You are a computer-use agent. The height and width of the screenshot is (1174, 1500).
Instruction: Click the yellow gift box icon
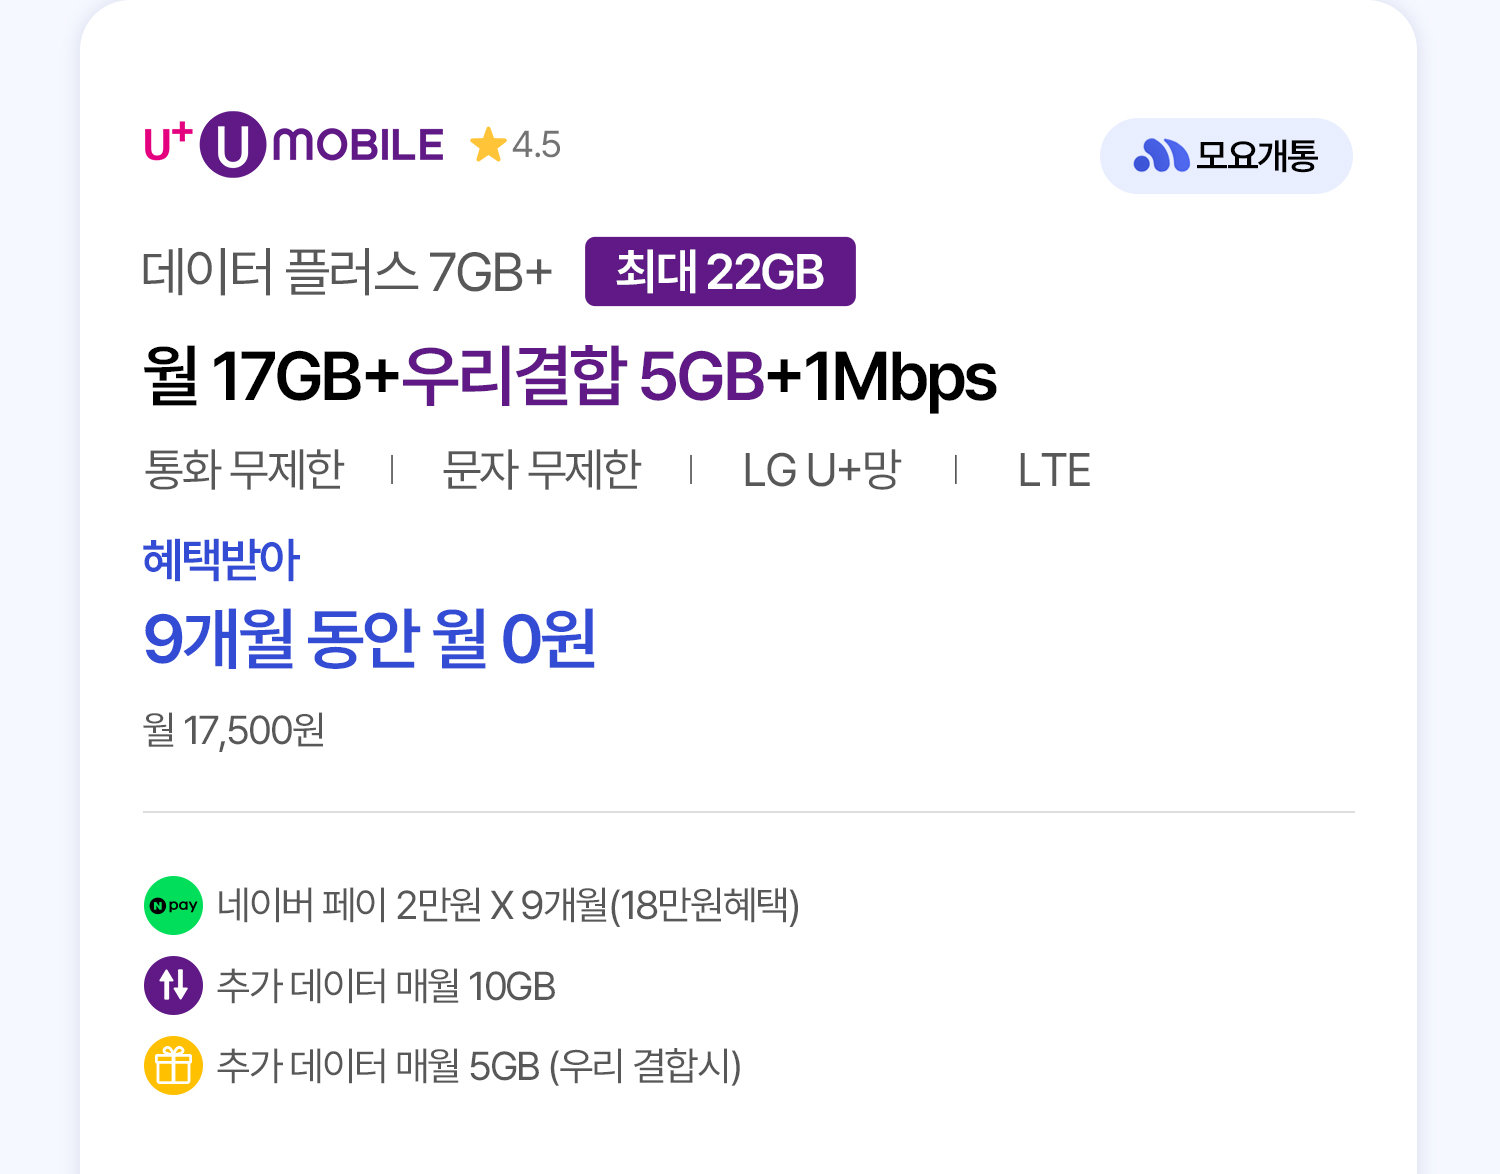173,1066
